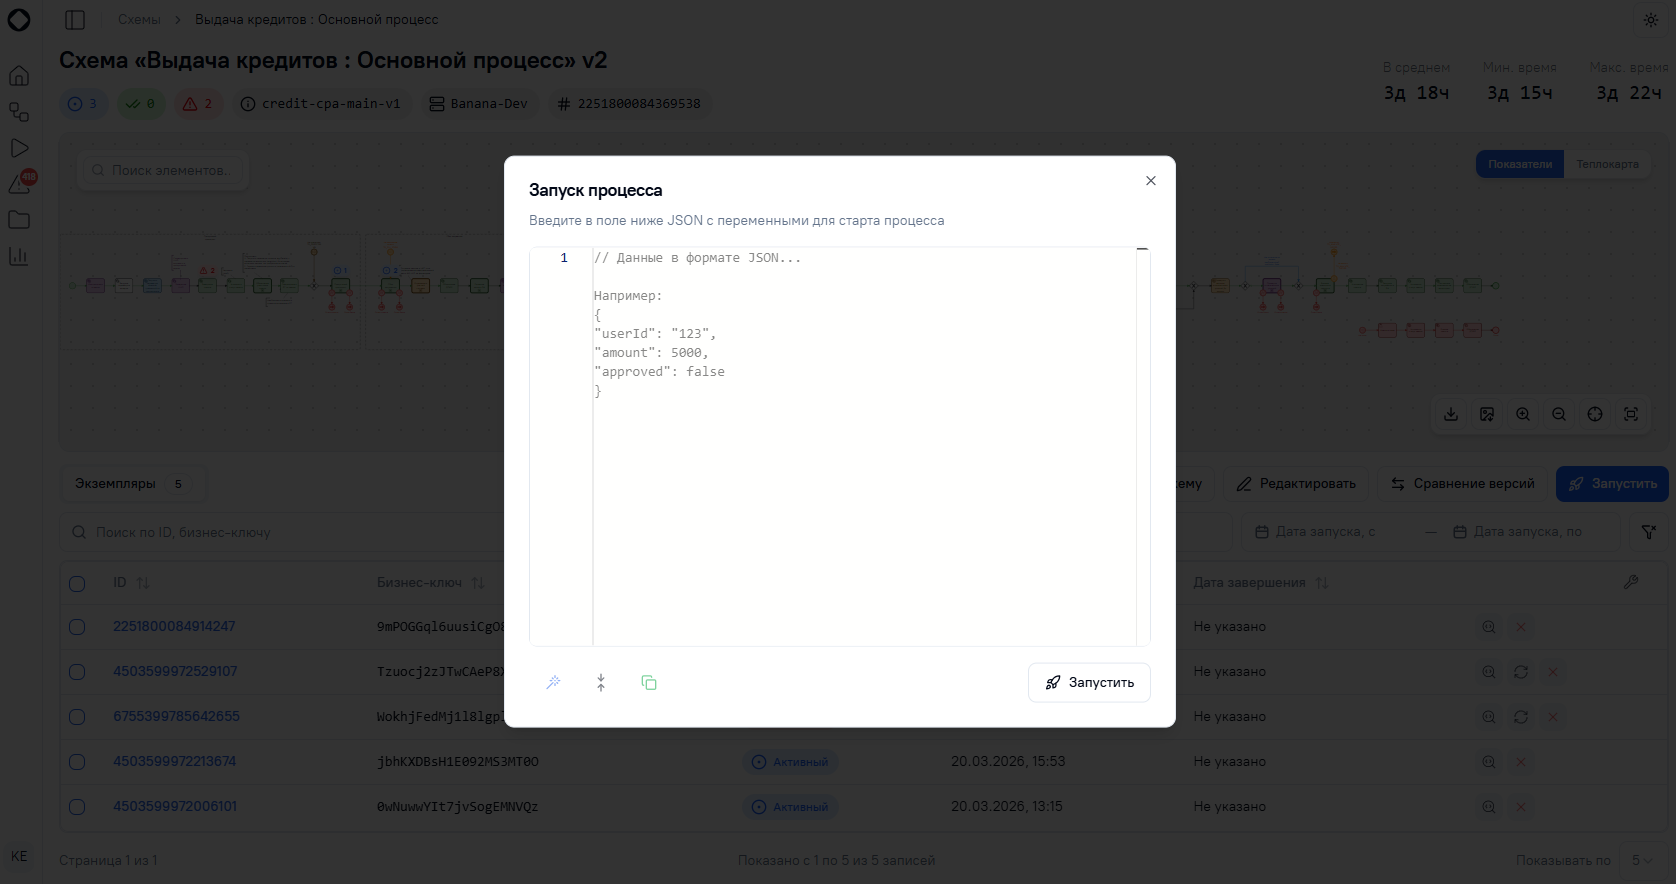This screenshot has height=884, width=1676.
Task: Click the export diagram as image icon
Action: pyautogui.click(x=1487, y=414)
